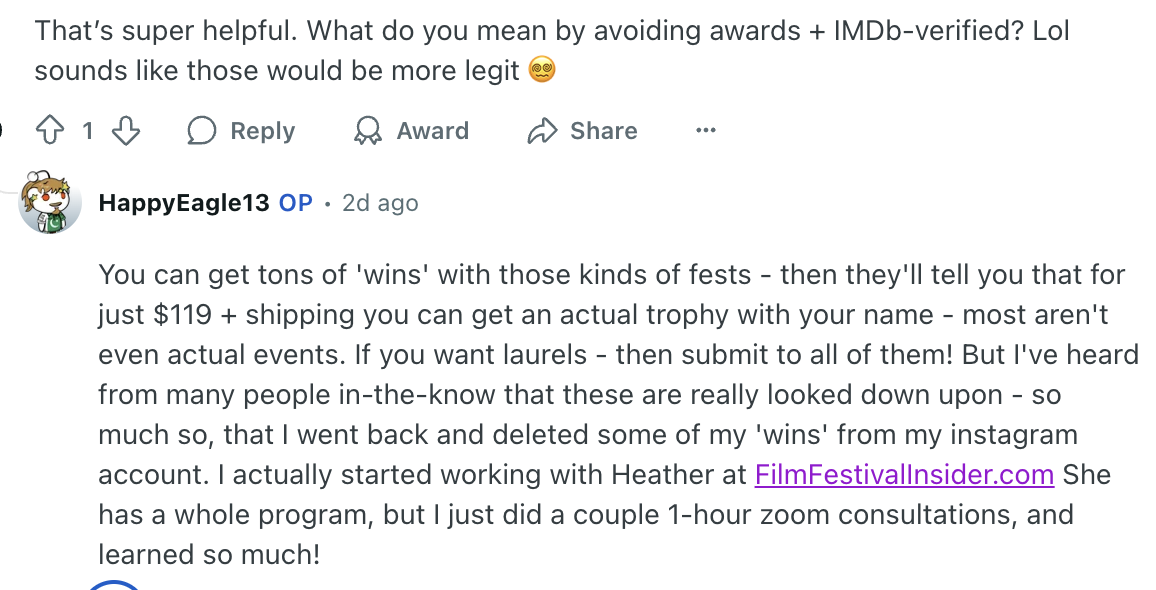Downvote the comment about awards and IMDb-verified

125,131
